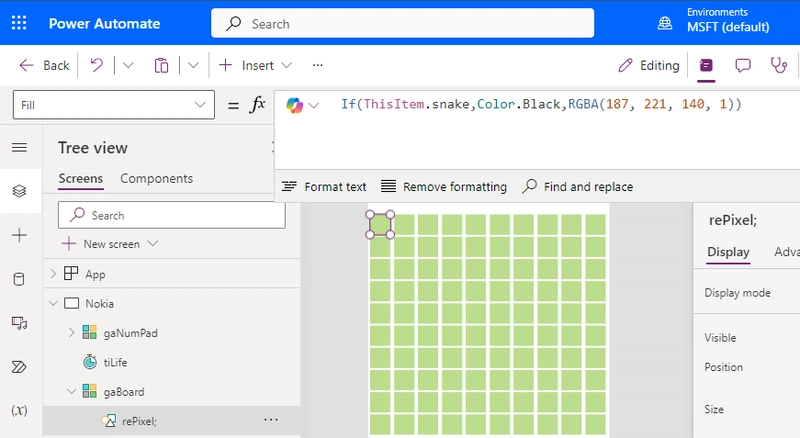
Task: Switch to the Screens tab
Action: [81, 179]
